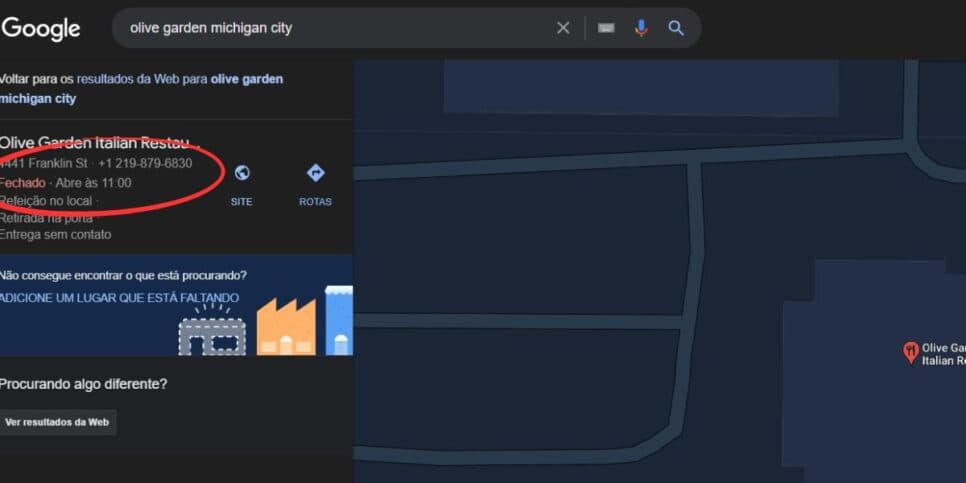Click the "Abre às 11:00" opening hours

(94, 183)
